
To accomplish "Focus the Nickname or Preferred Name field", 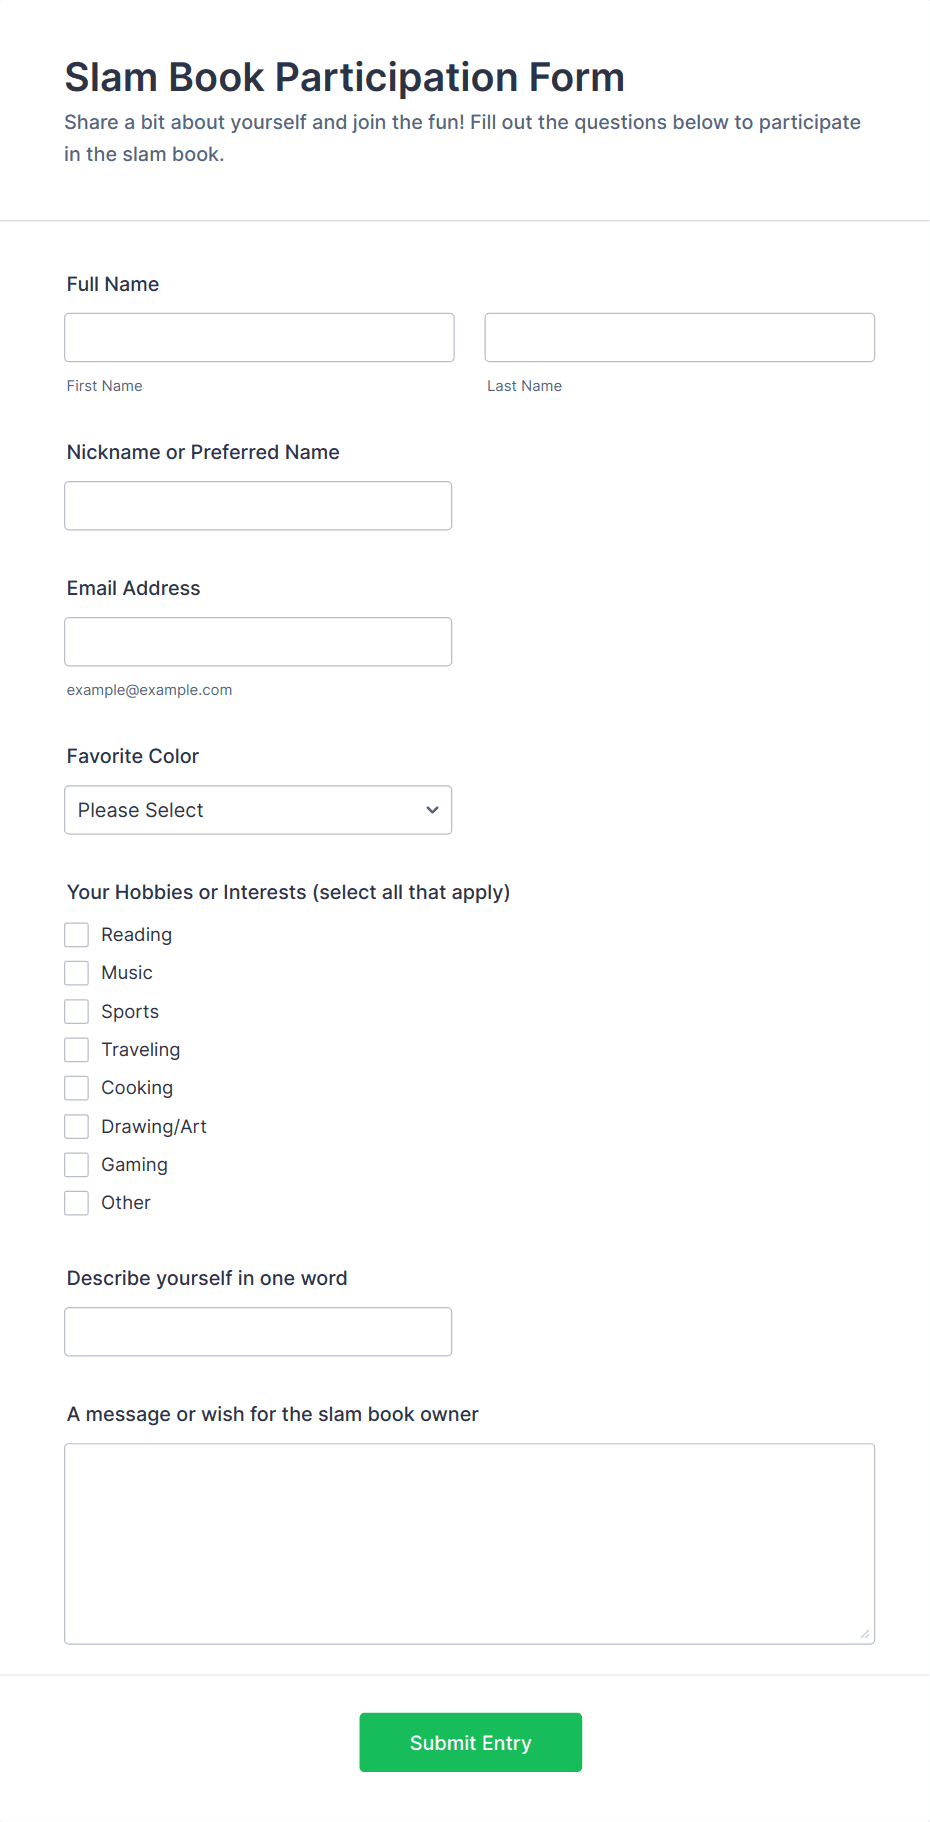I will (x=258, y=506).
